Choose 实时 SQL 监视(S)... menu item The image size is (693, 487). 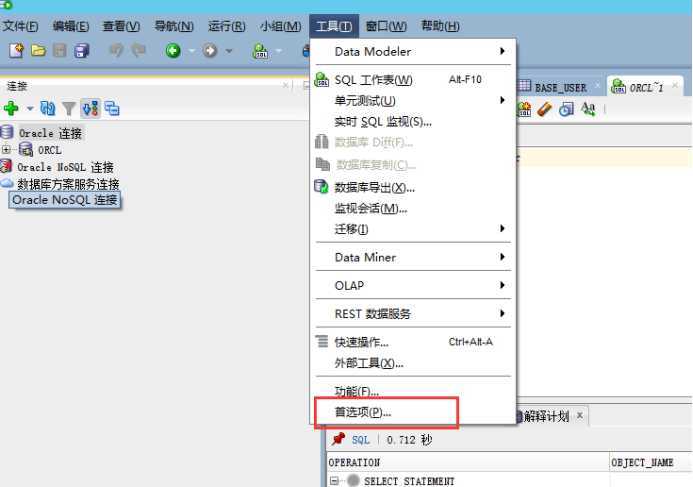(x=413, y=122)
